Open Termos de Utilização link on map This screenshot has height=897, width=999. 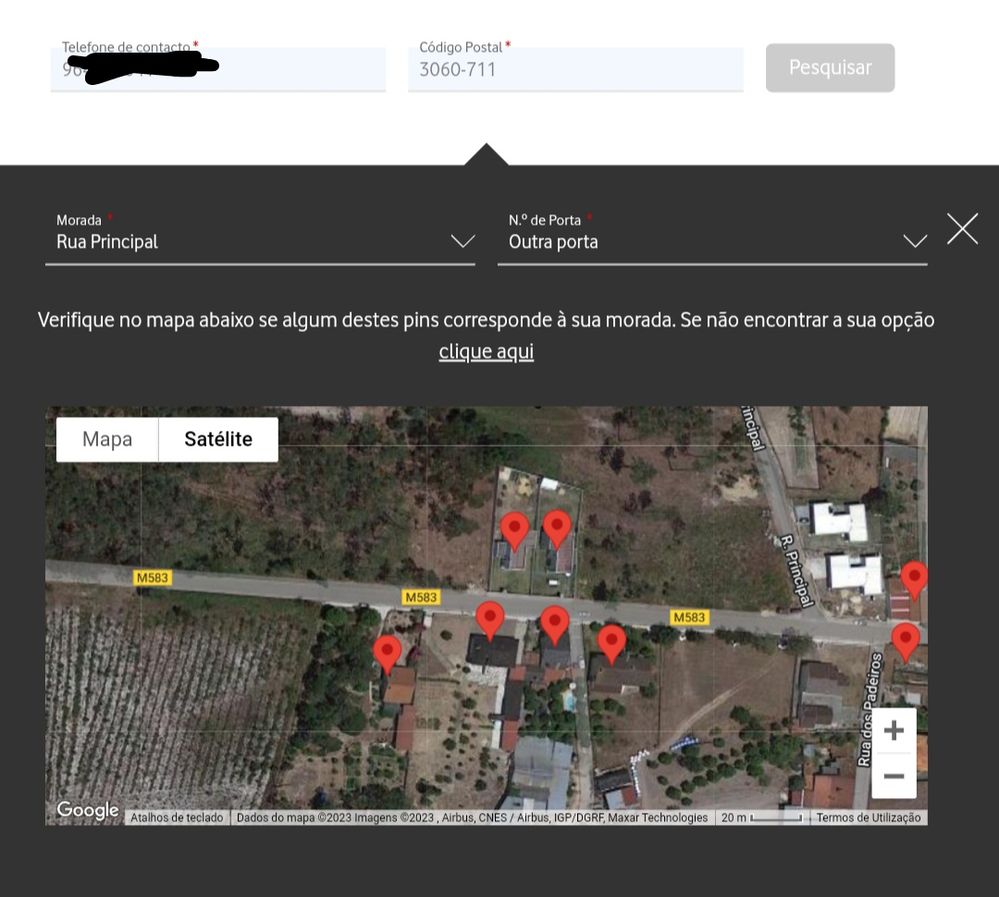868,818
